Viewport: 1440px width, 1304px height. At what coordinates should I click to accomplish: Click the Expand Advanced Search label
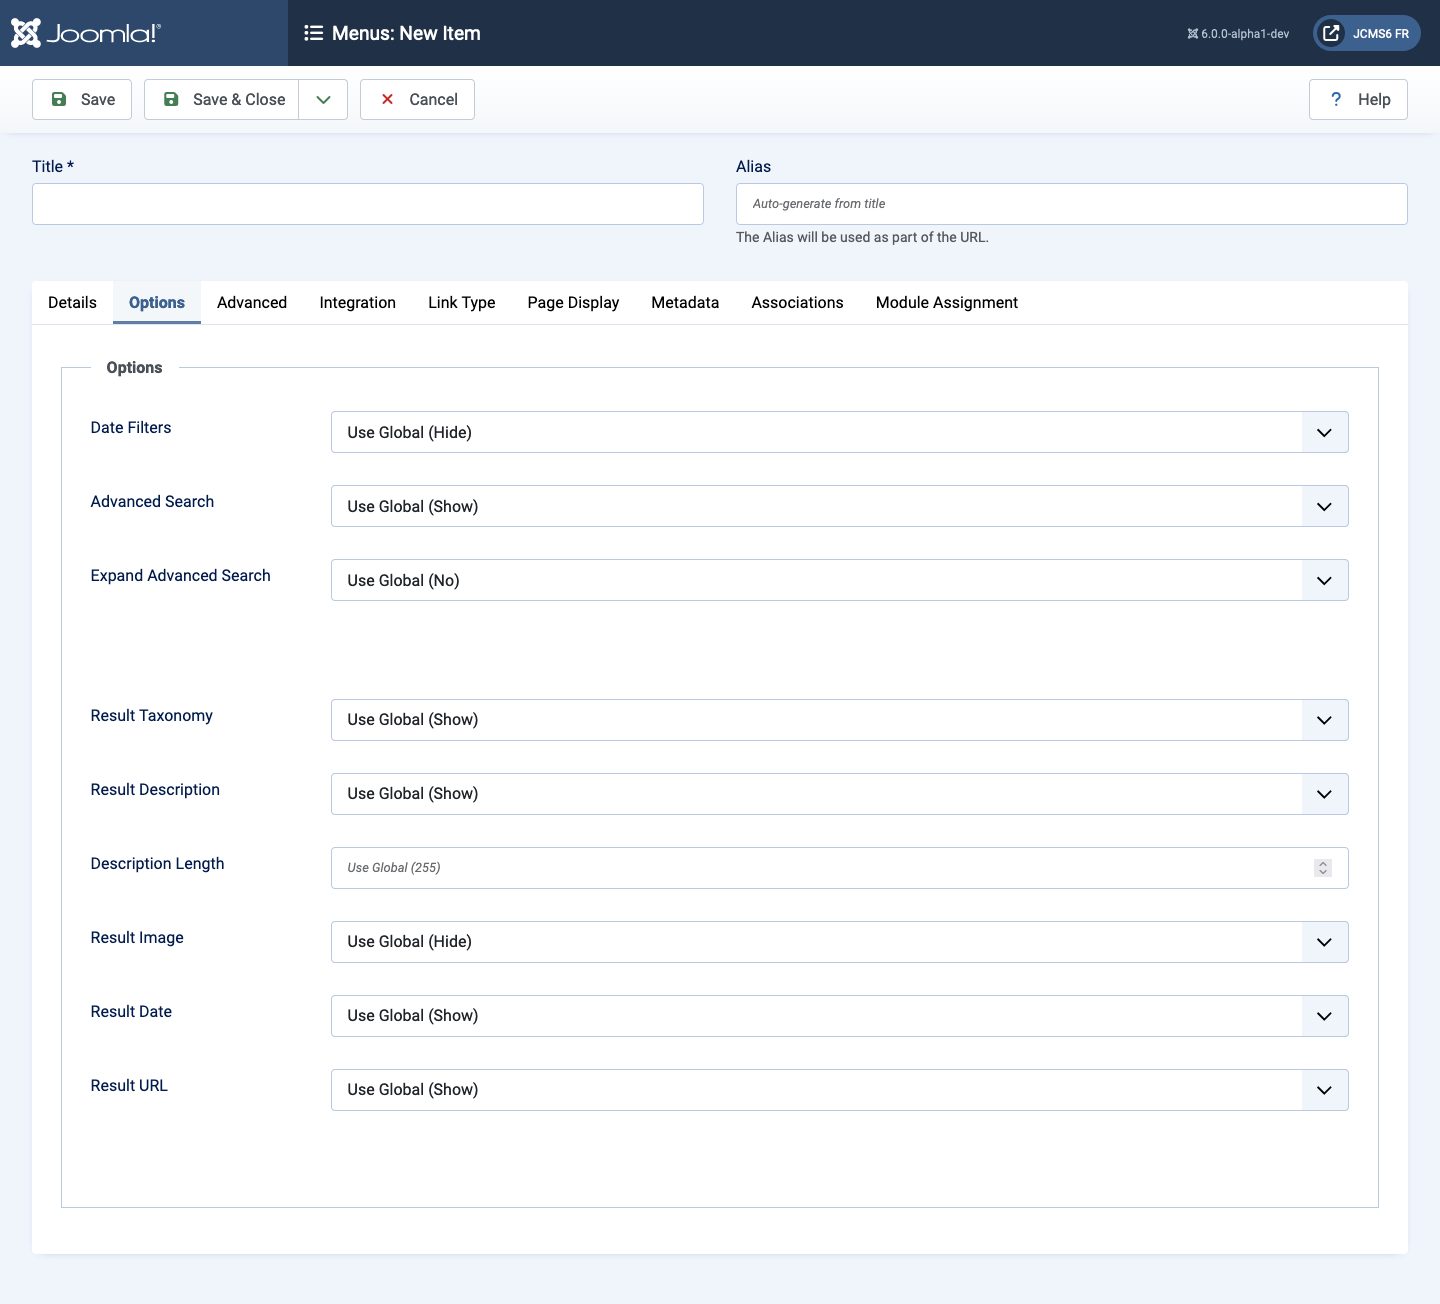[x=181, y=575]
